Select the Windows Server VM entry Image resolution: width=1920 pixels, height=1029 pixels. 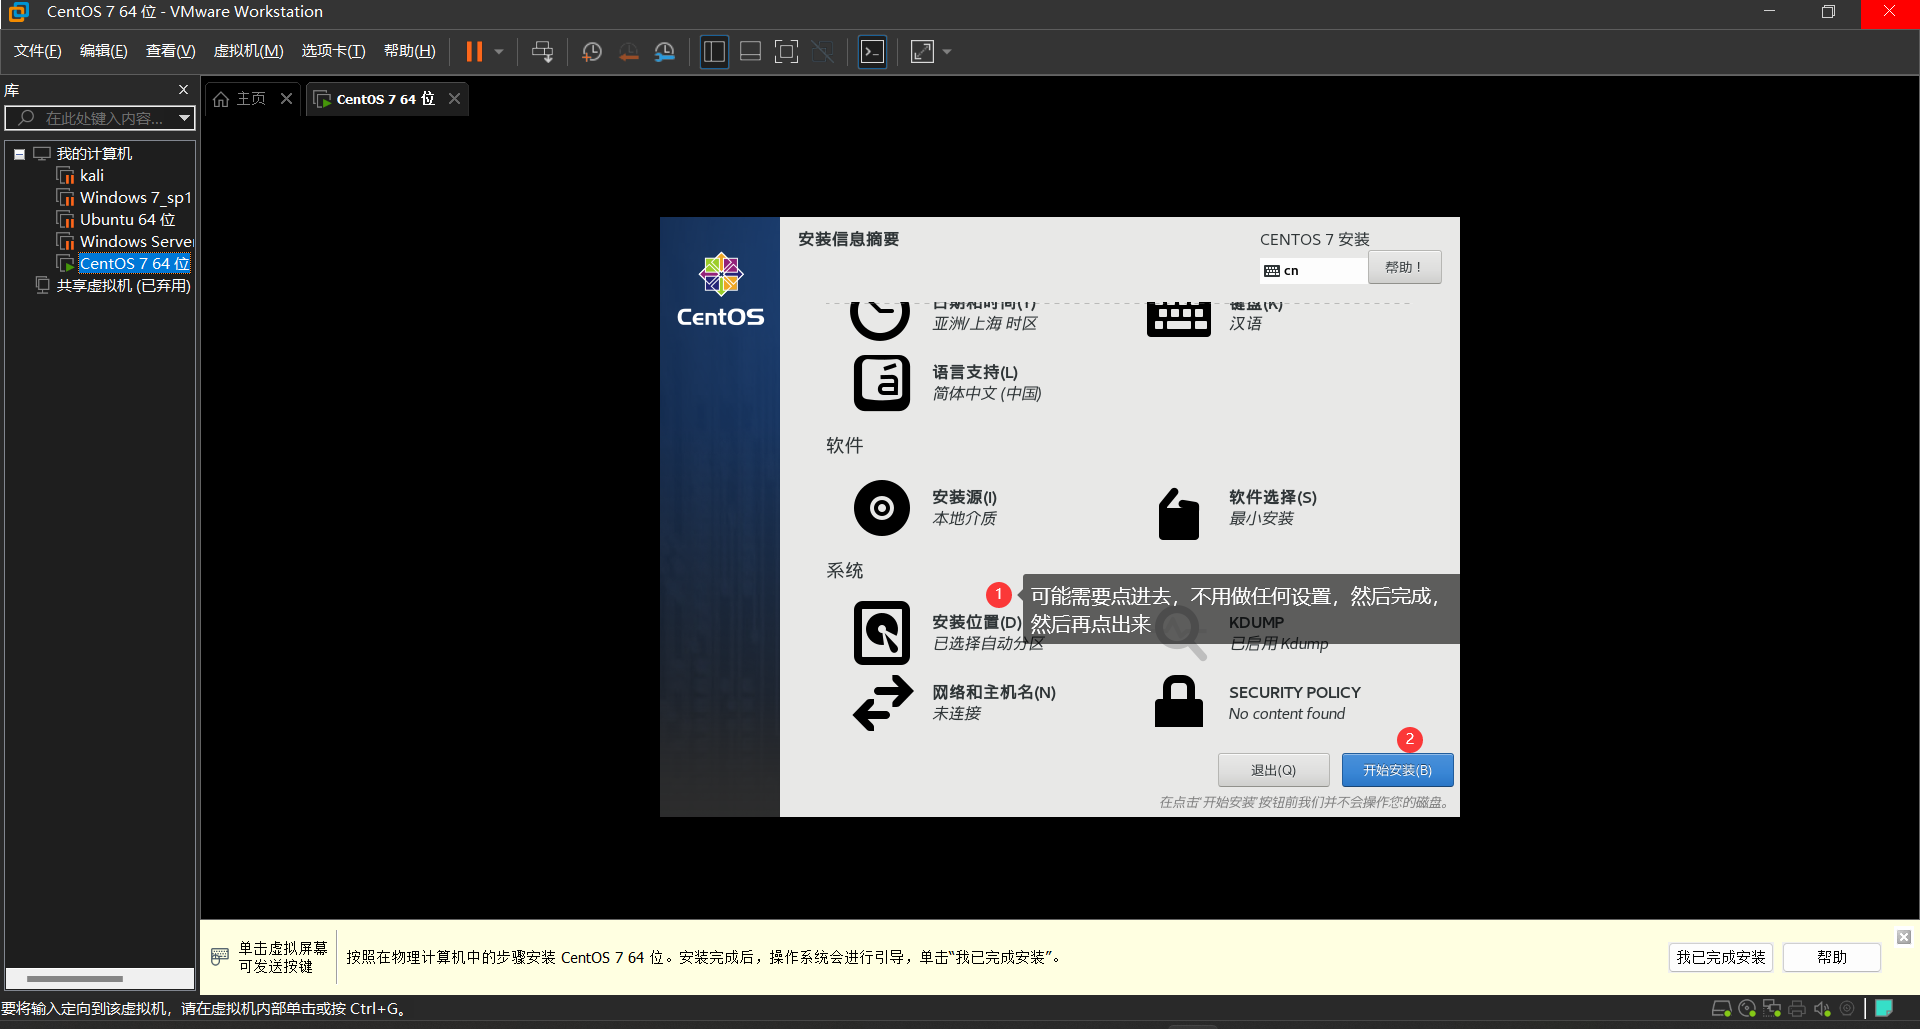coord(136,242)
